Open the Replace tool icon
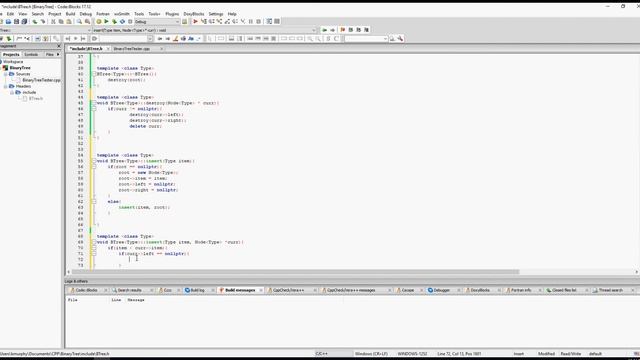The image size is (640, 360). [x=87, y=22]
